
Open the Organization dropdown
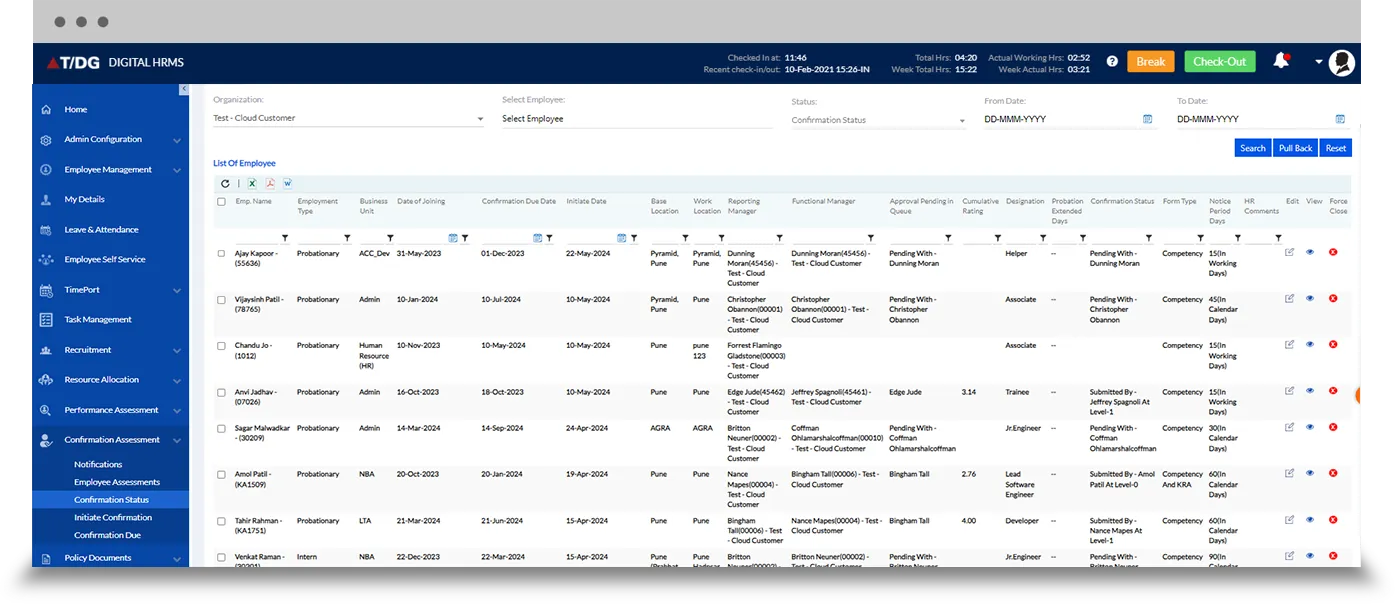(348, 119)
